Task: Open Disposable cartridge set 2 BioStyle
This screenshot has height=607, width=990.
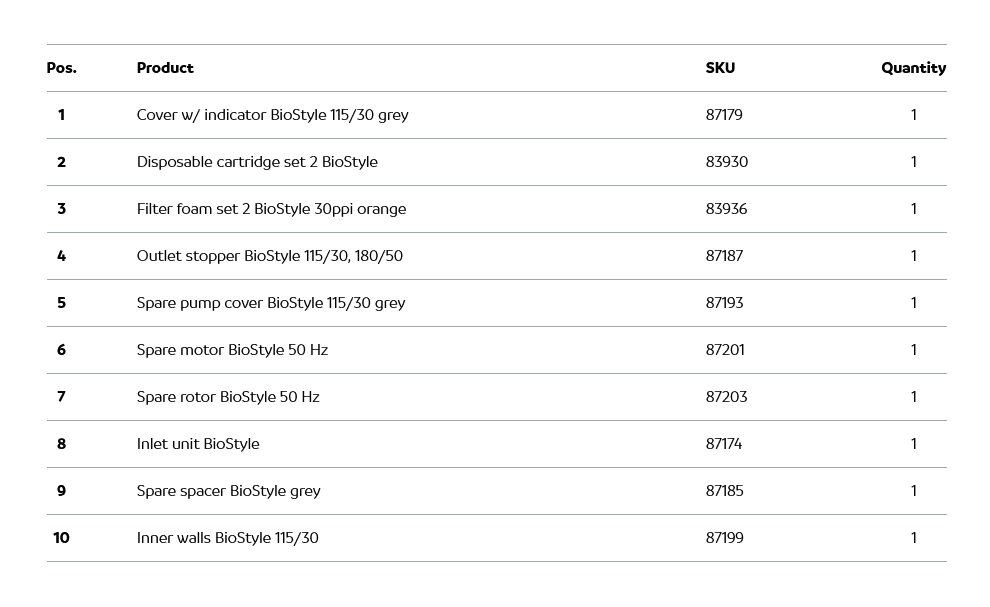Action: (257, 162)
